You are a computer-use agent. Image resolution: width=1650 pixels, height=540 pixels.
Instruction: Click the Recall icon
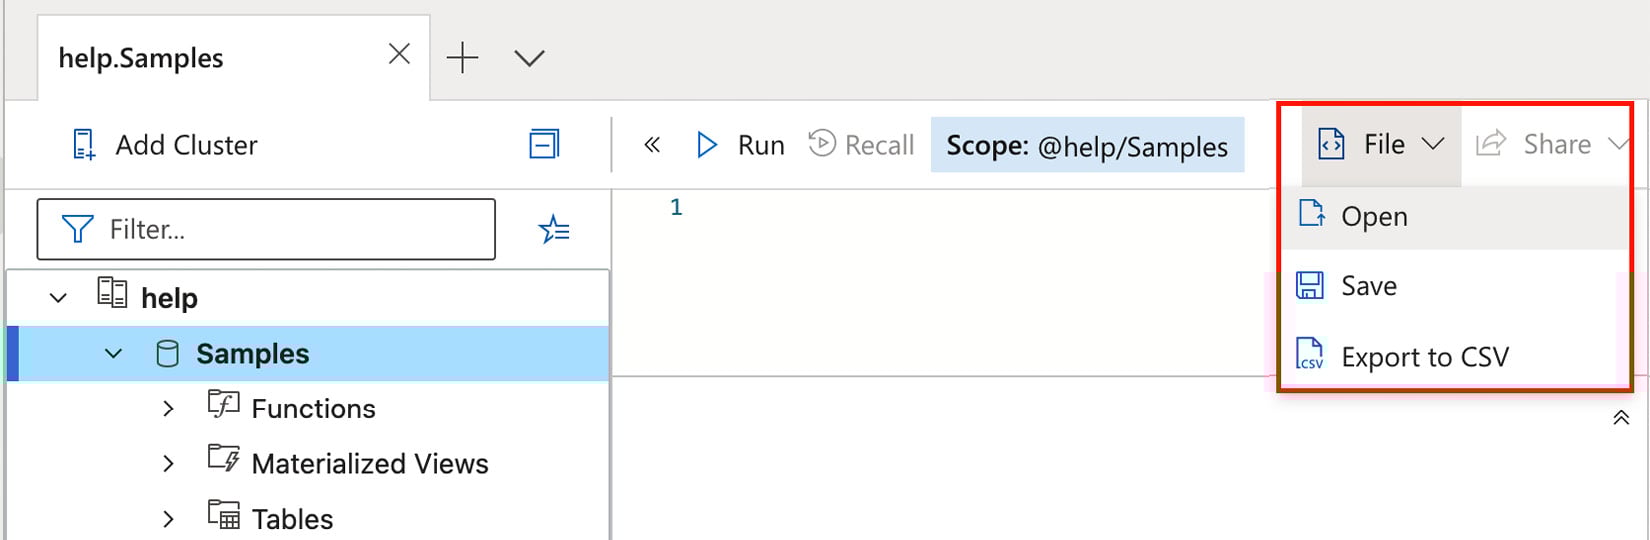(x=822, y=143)
